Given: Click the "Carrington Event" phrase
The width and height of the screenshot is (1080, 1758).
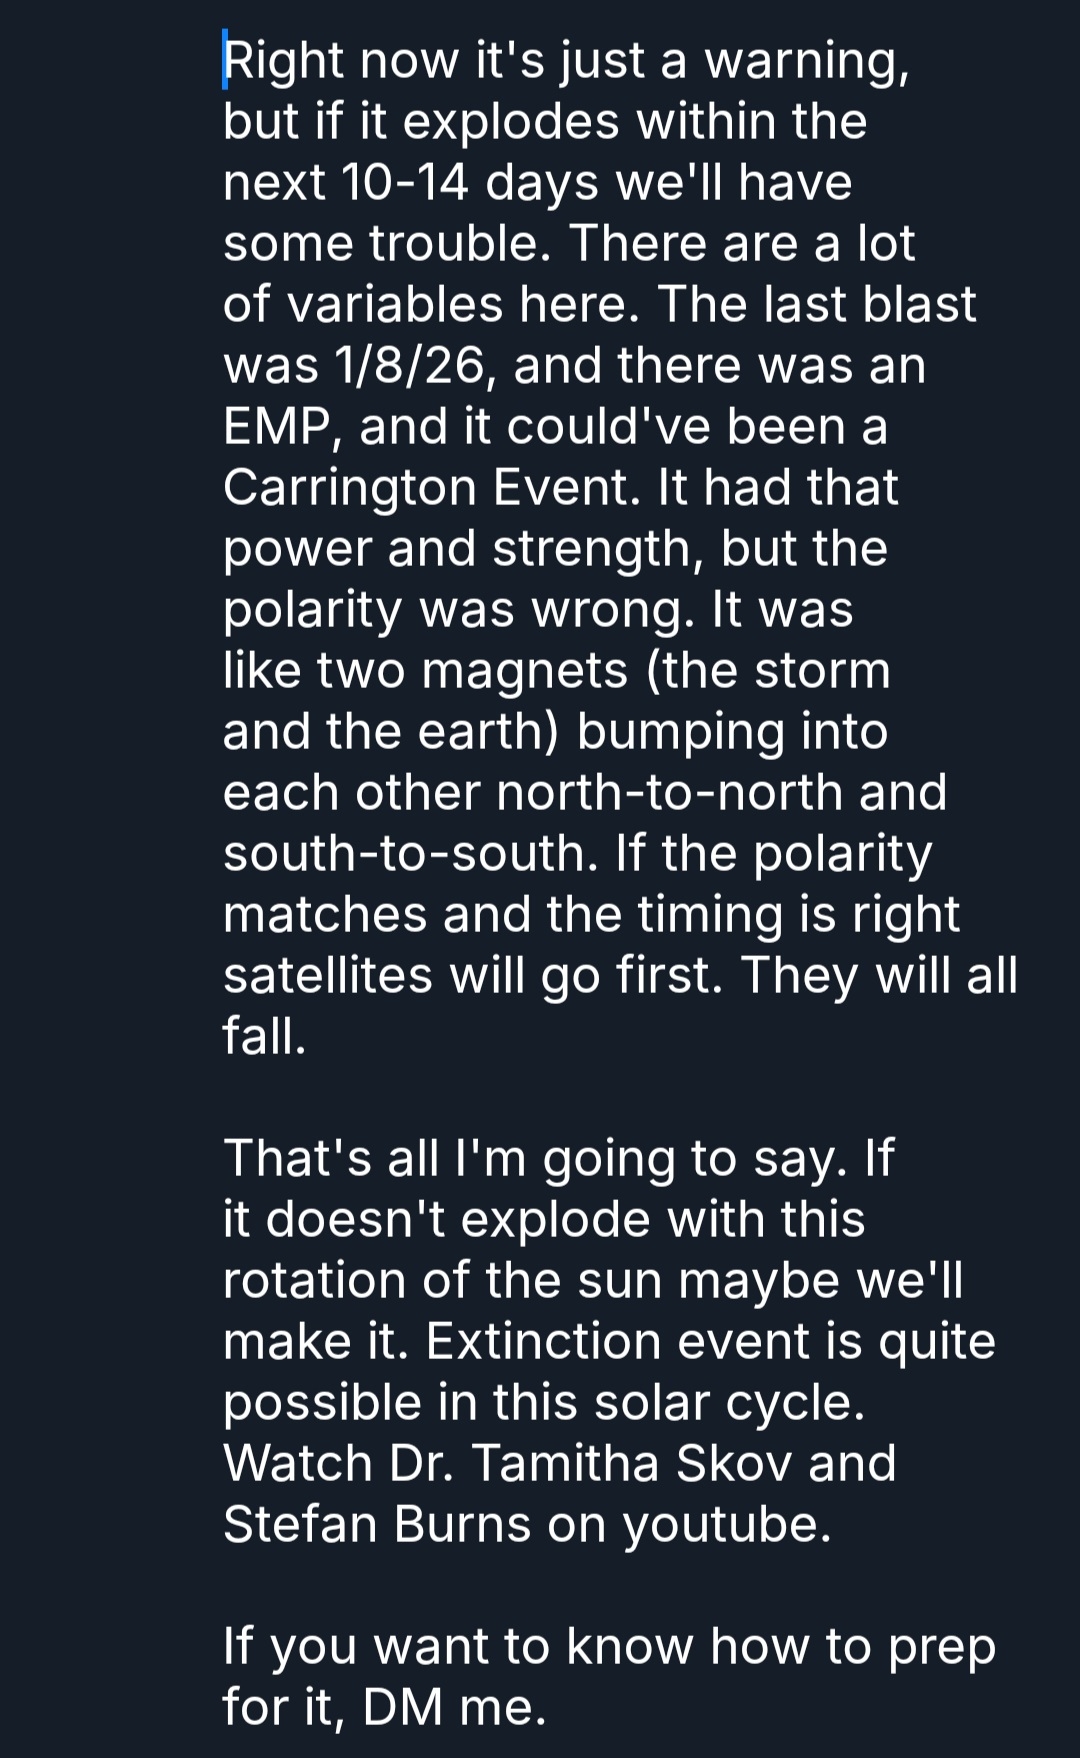Looking at the screenshot, I should coord(430,488).
